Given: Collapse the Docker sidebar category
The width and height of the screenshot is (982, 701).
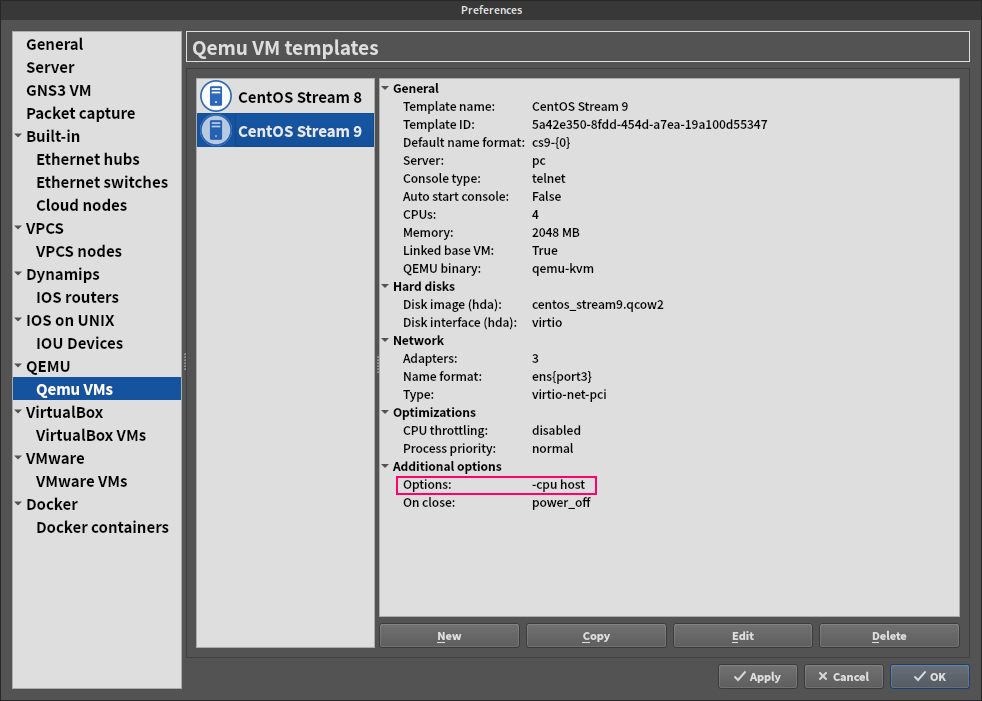Looking at the screenshot, I should click(17, 504).
